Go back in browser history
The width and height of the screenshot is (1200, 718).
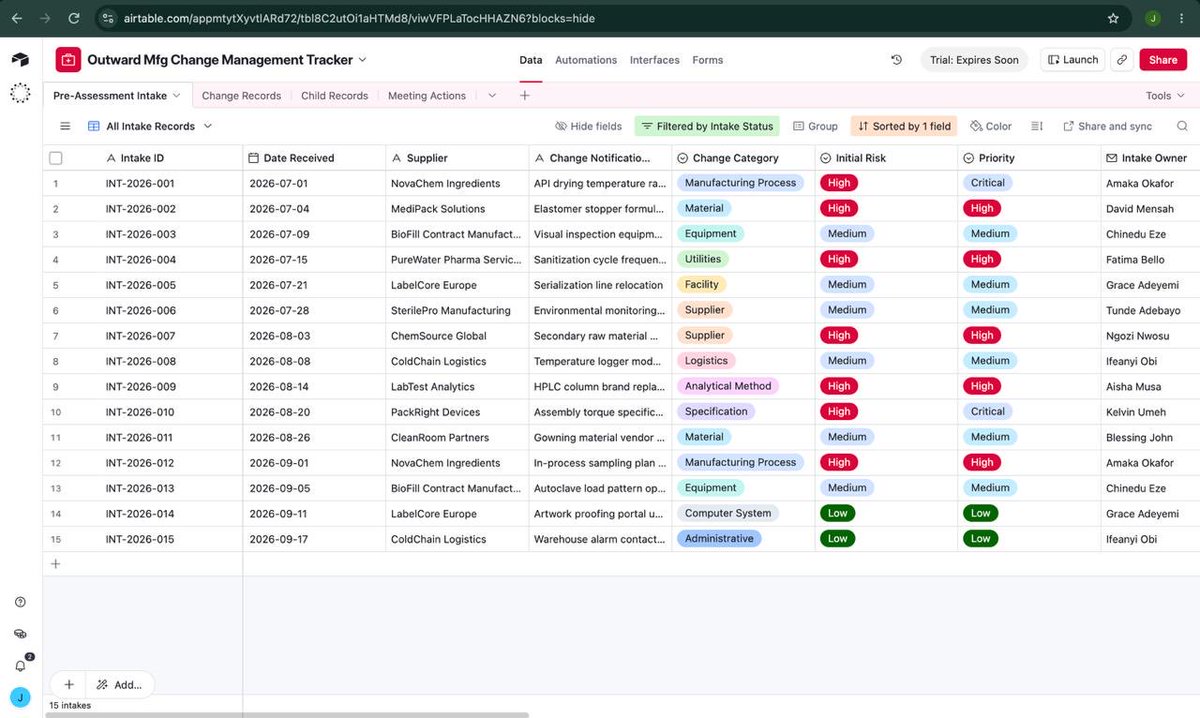[17, 18]
